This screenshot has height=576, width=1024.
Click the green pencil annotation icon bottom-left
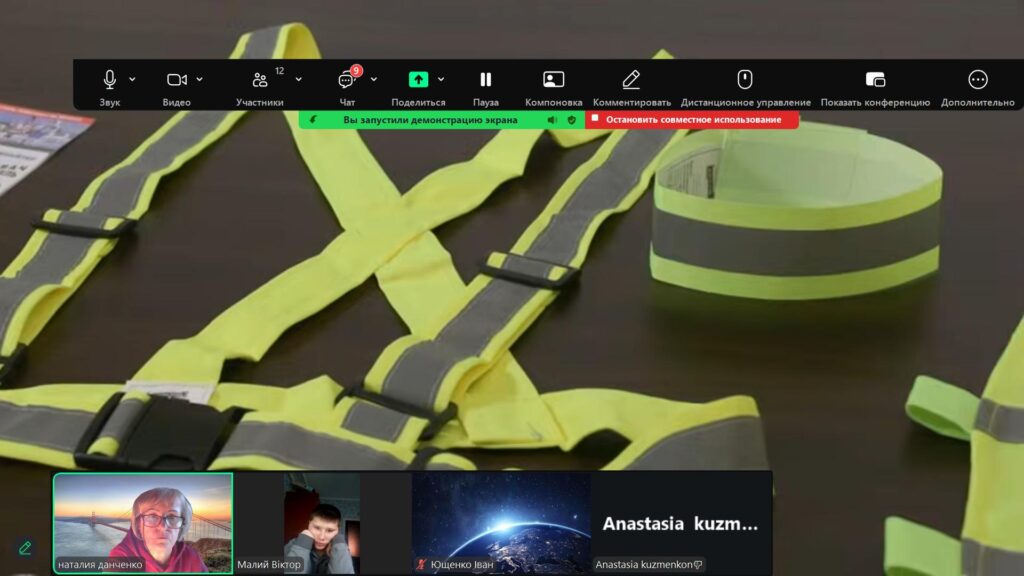pyautogui.click(x=25, y=548)
